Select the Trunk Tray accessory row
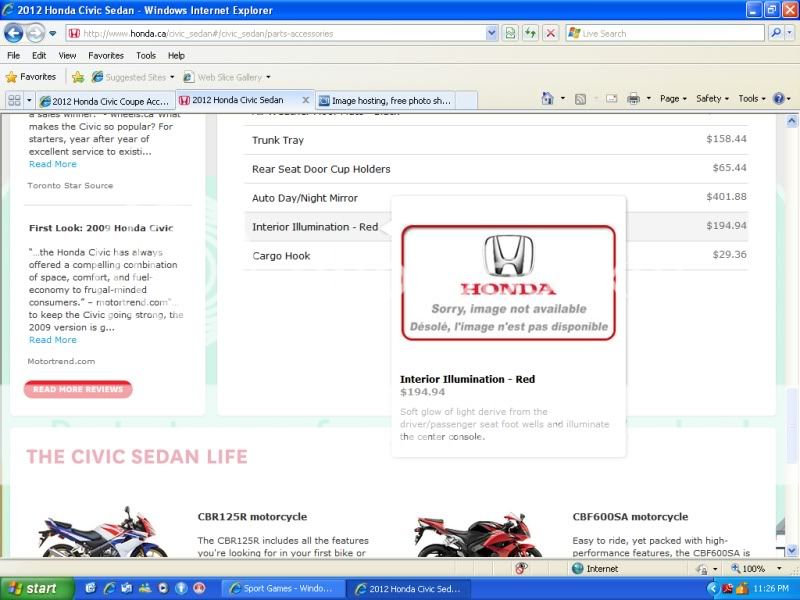This screenshot has height=600, width=800. [496, 140]
